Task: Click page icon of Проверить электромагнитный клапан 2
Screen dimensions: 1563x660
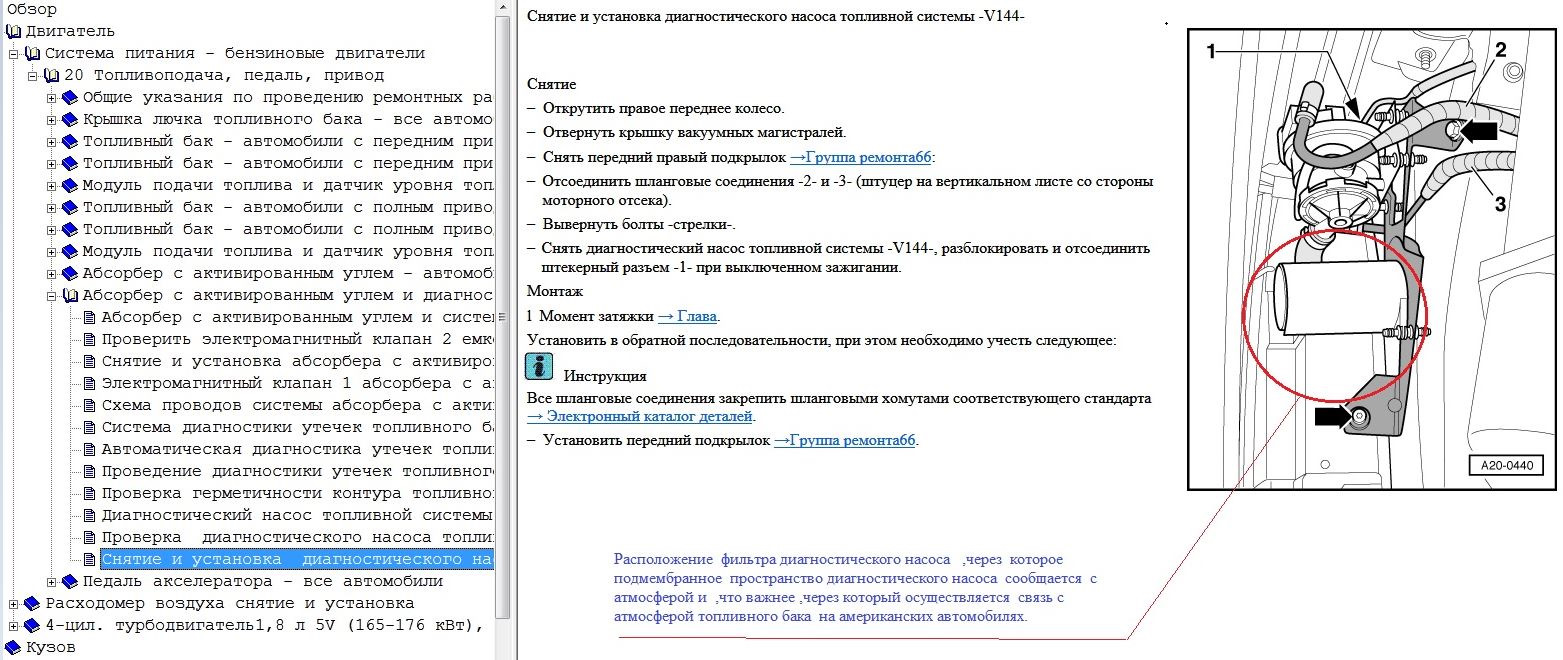Action: (x=90, y=340)
